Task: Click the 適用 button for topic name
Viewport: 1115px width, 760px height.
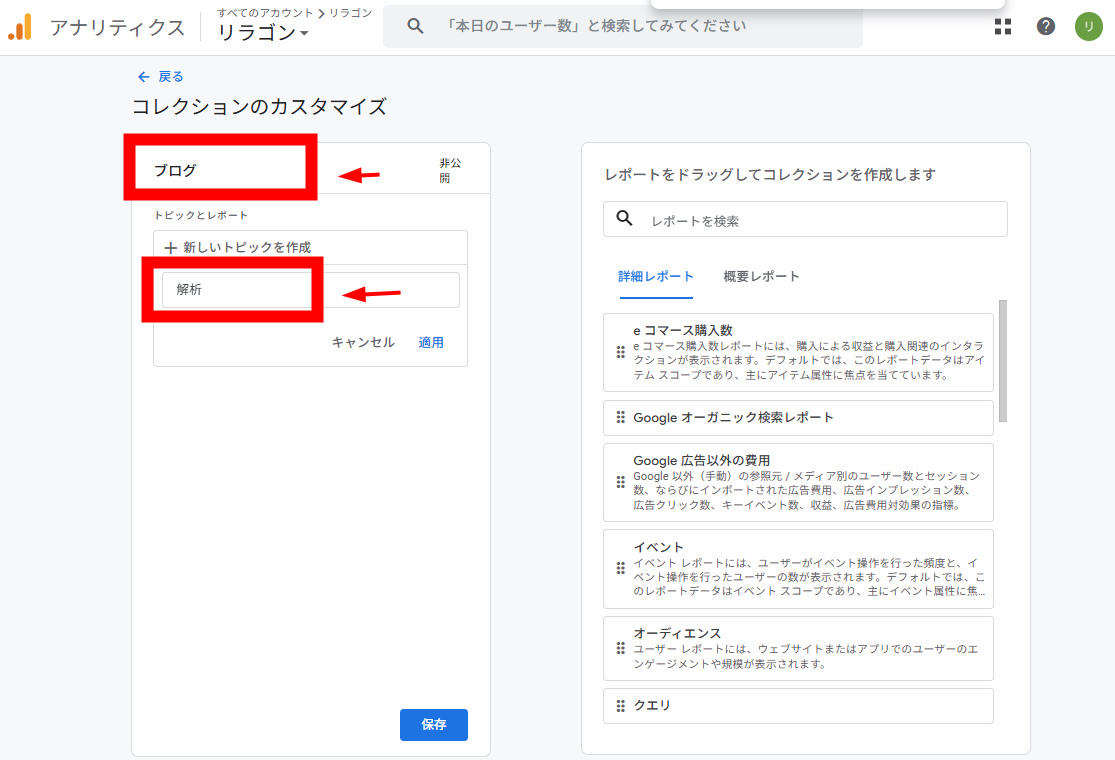Action: (431, 342)
